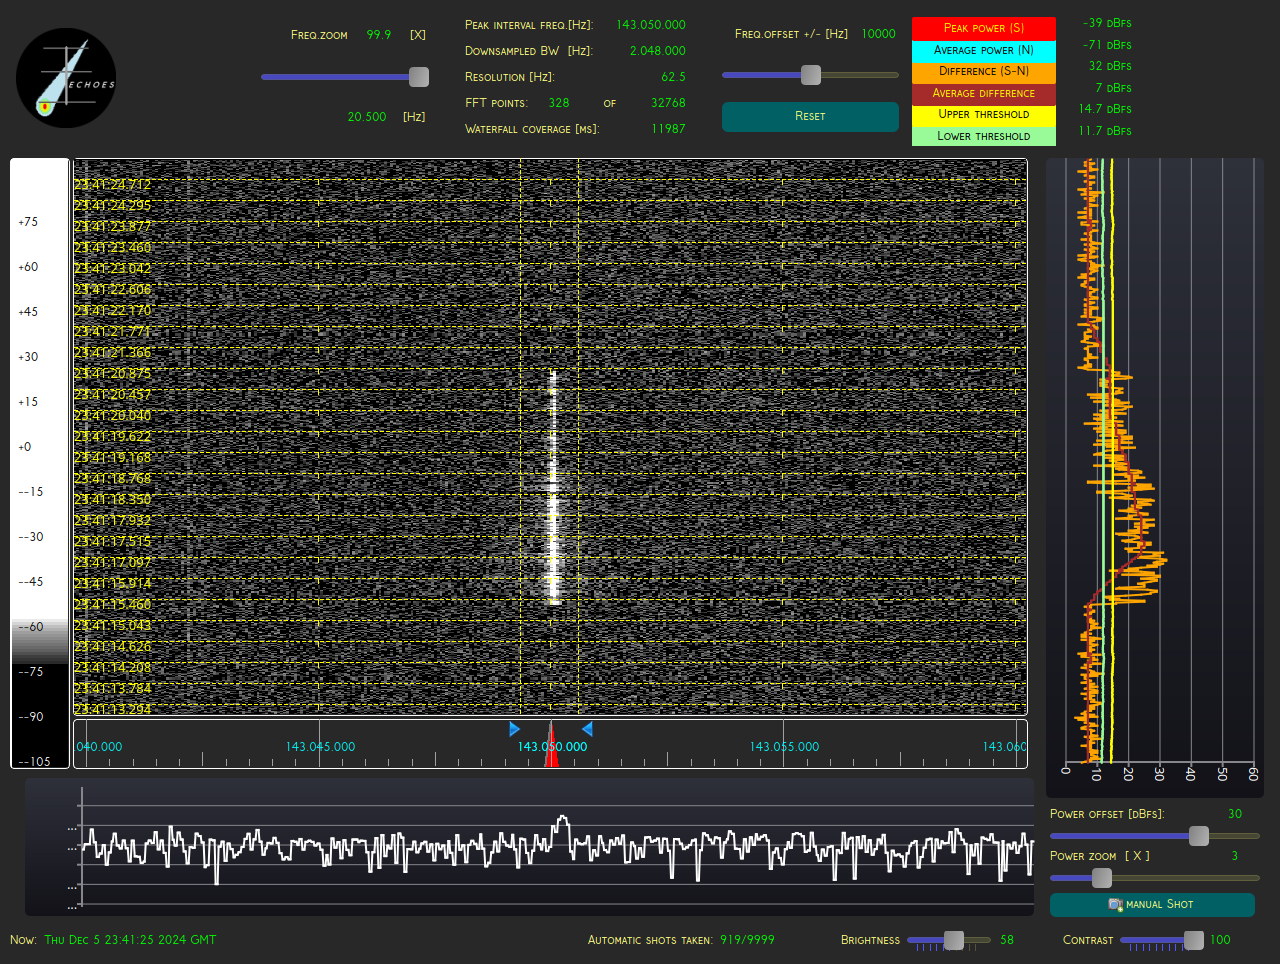Click the FFT total value 32768
This screenshot has height=964, width=1280.
coord(668,103)
